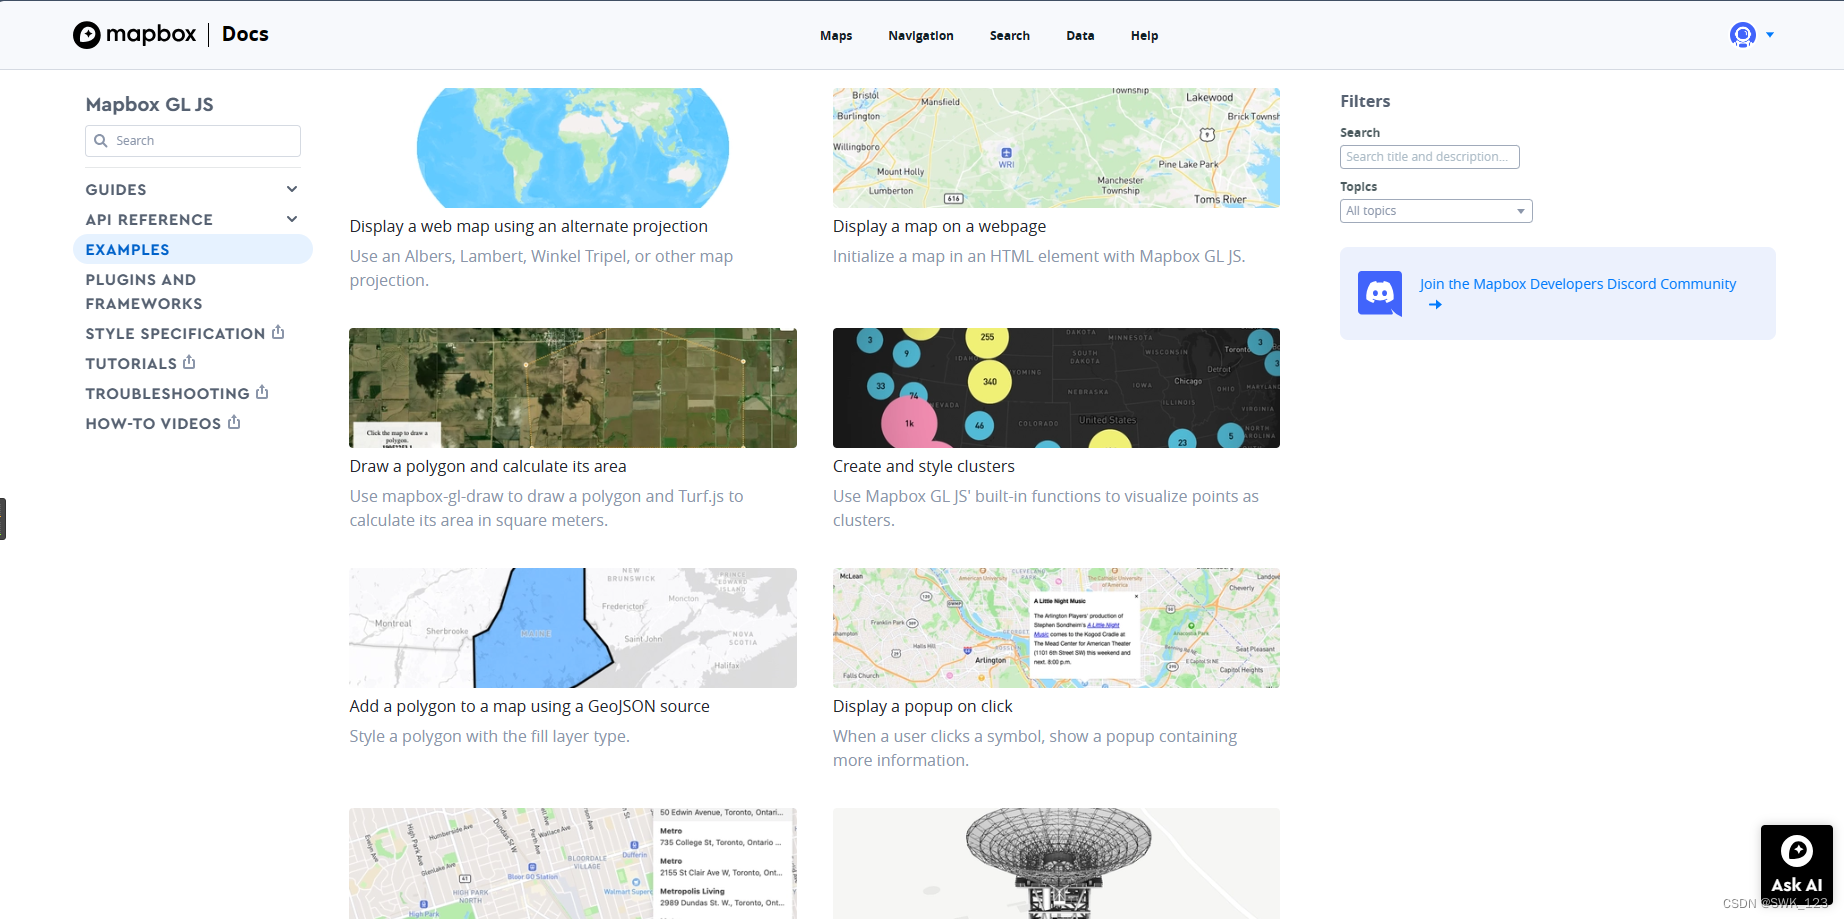Open the user account avatar icon
This screenshot has height=919, width=1844.
tap(1743, 35)
